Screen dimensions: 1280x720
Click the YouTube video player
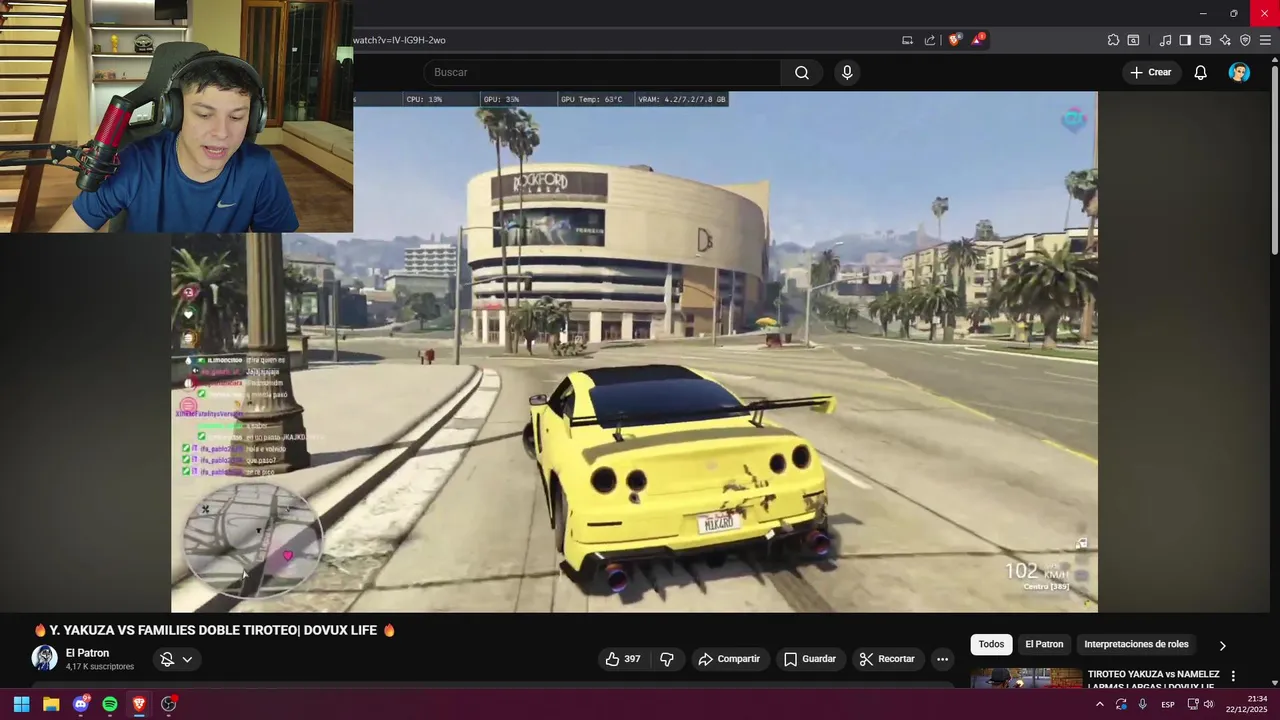(x=634, y=352)
